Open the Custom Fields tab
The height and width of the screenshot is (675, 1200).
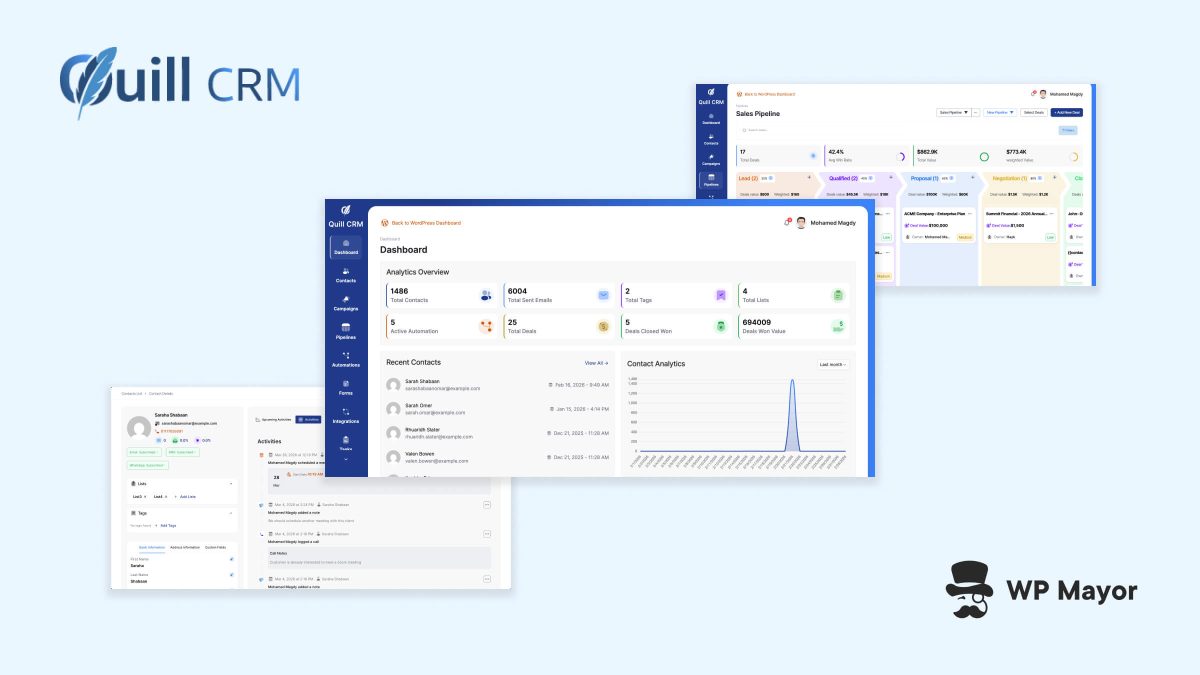click(216, 547)
